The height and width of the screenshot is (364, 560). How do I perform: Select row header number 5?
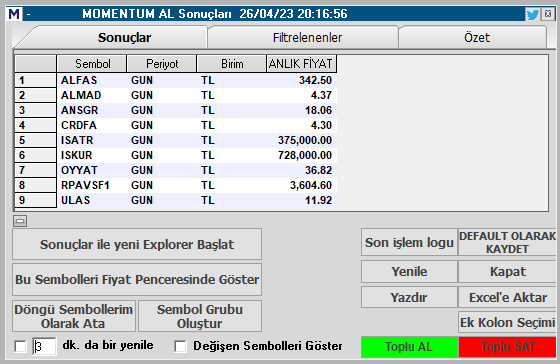(35, 140)
